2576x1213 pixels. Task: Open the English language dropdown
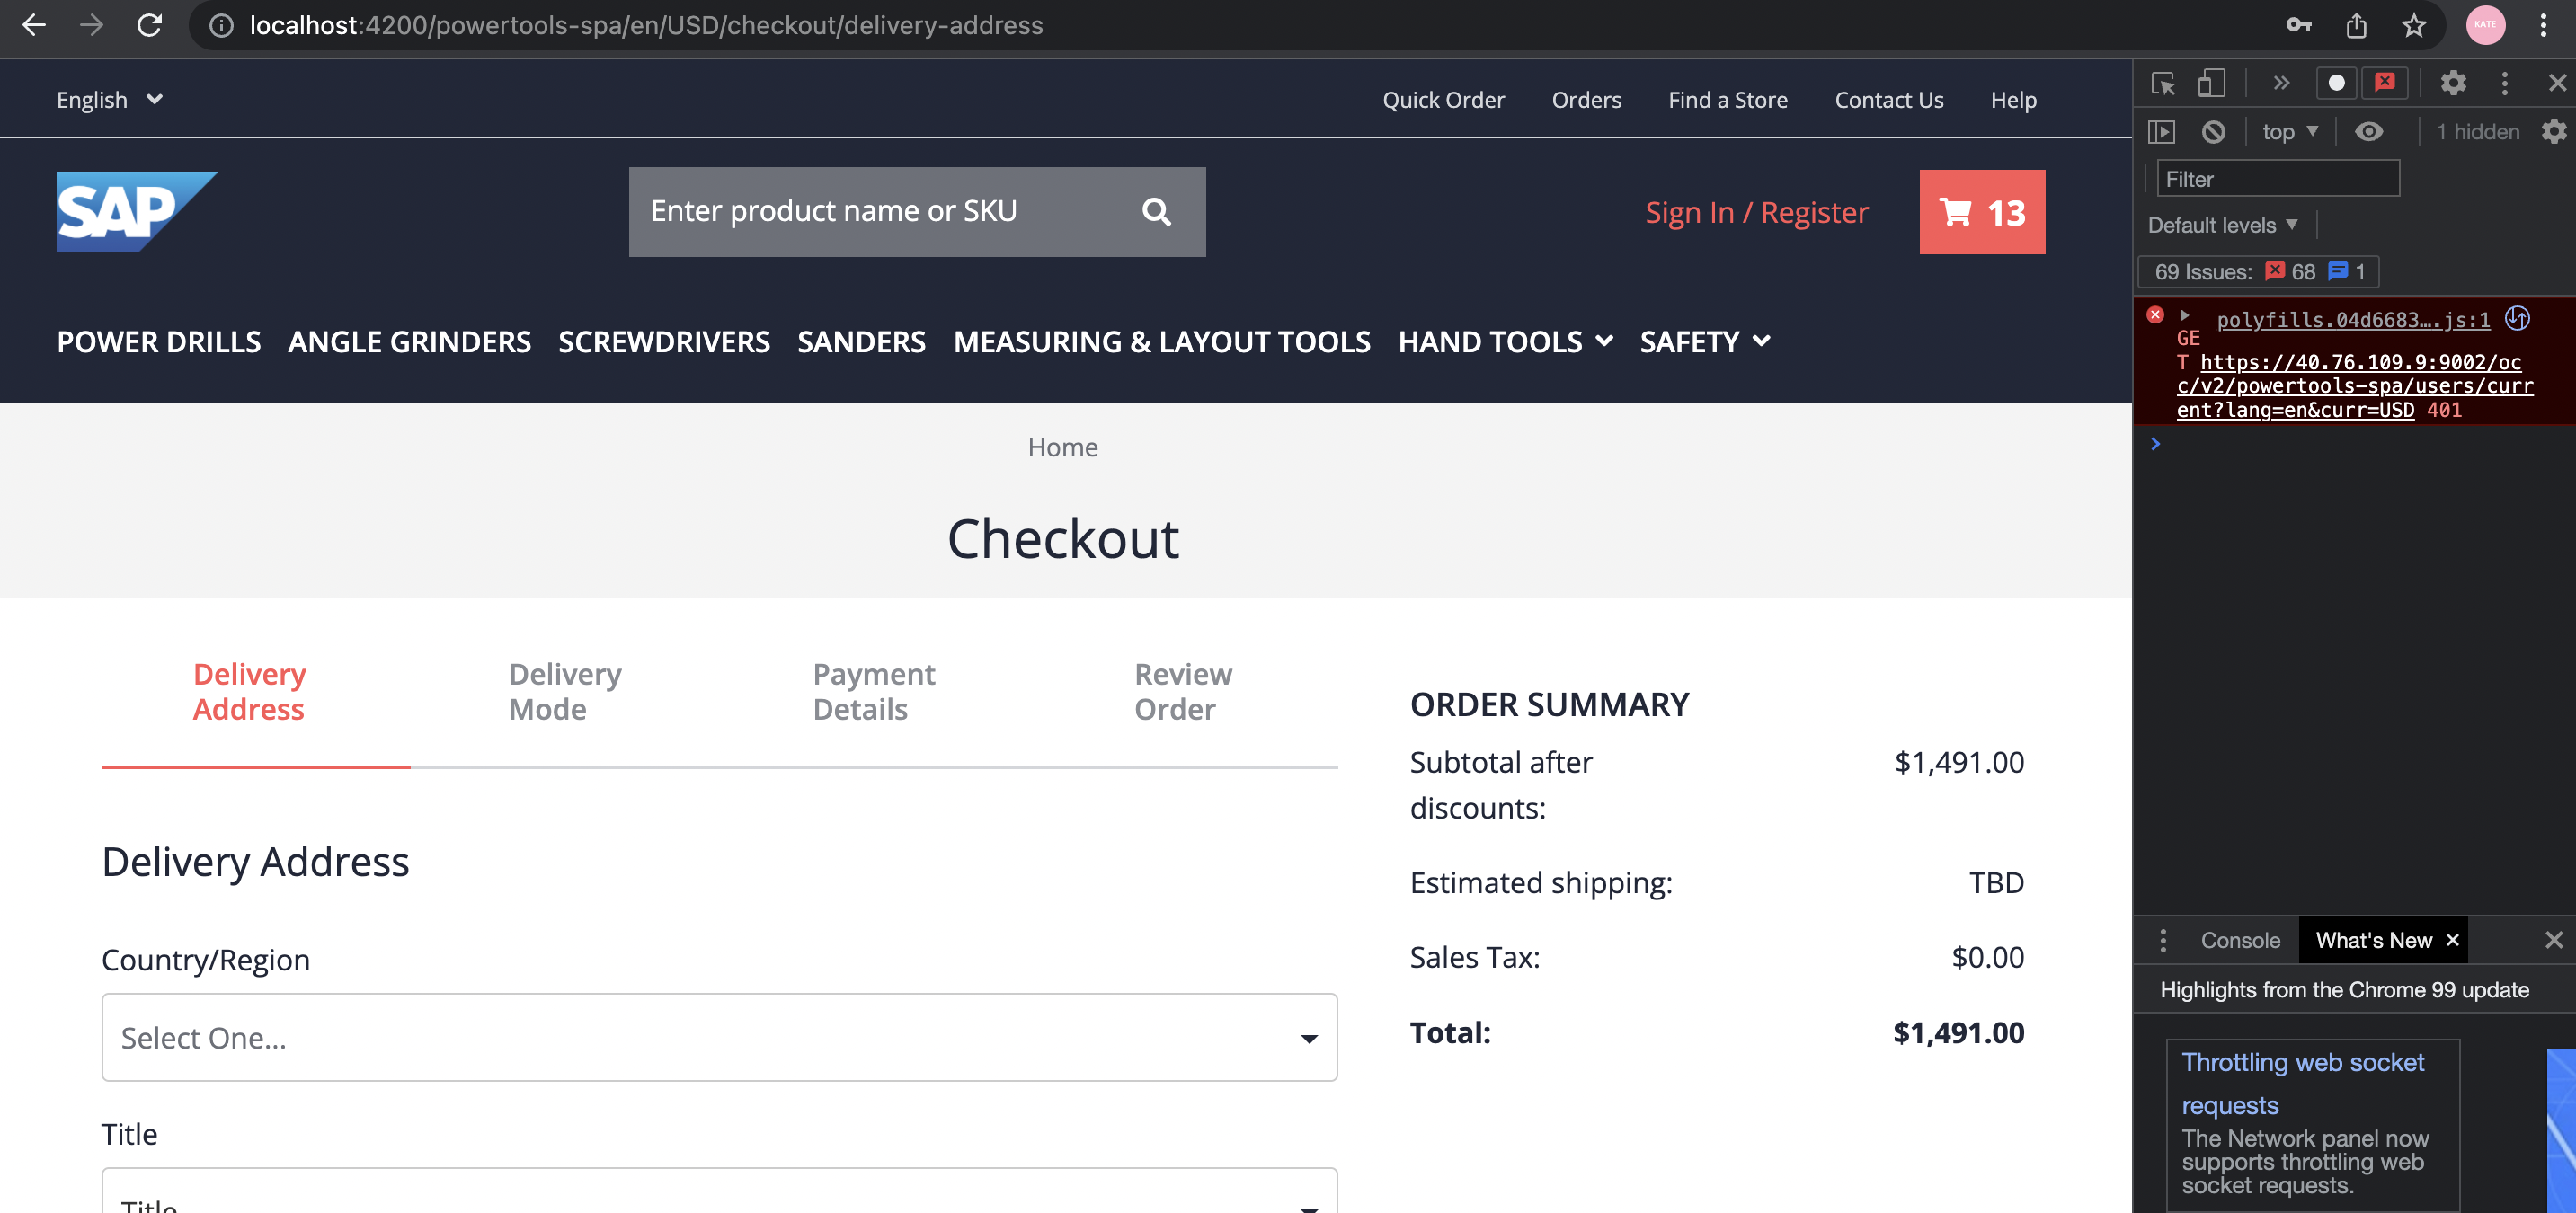[x=110, y=100]
